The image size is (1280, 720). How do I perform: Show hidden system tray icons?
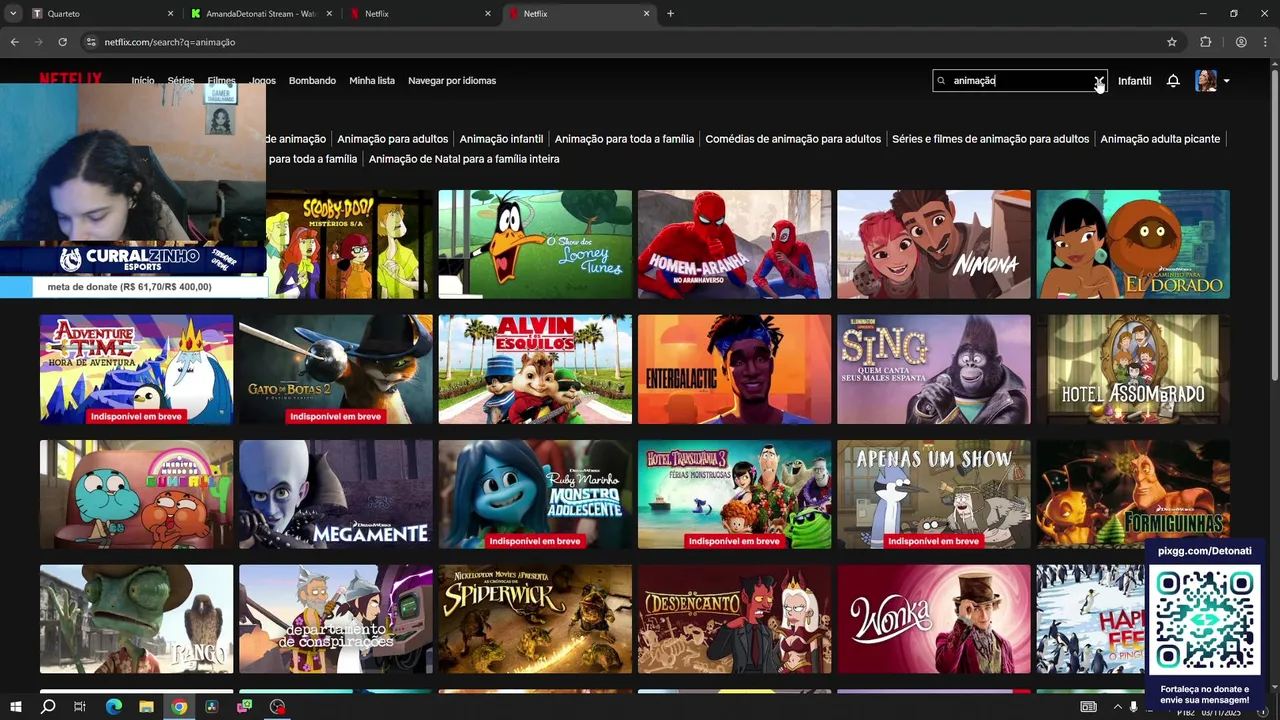click(x=1118, y=707)
